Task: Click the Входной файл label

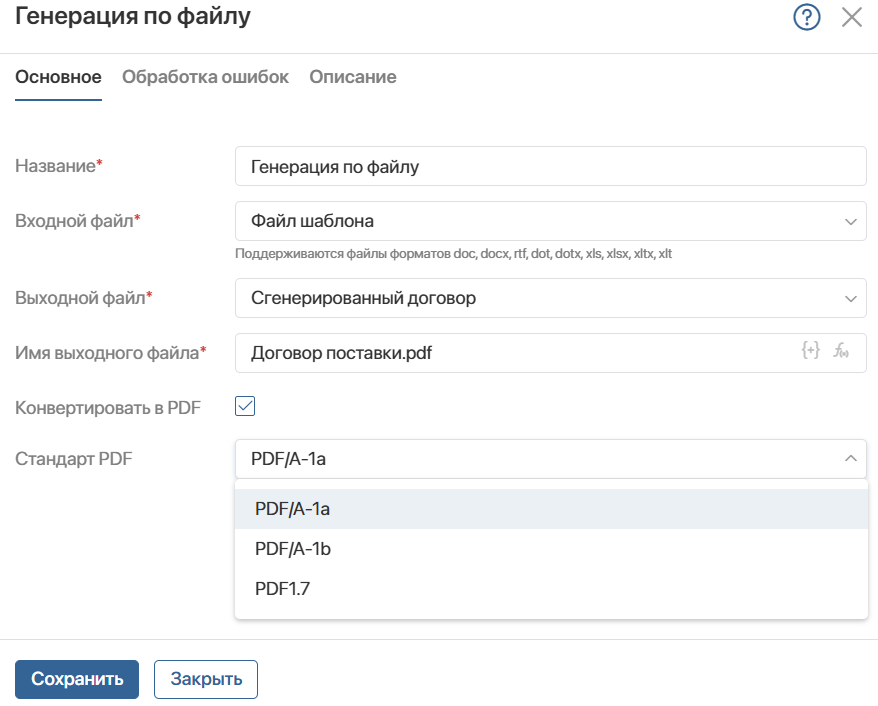Action: click(x=77, y=221)
